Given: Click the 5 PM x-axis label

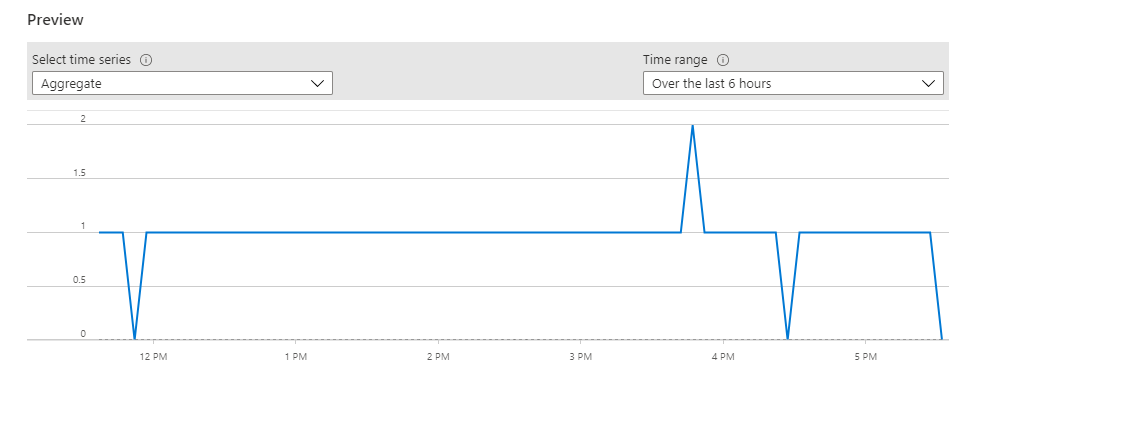Looking at the screenshot, I should (x=866, y=357).
